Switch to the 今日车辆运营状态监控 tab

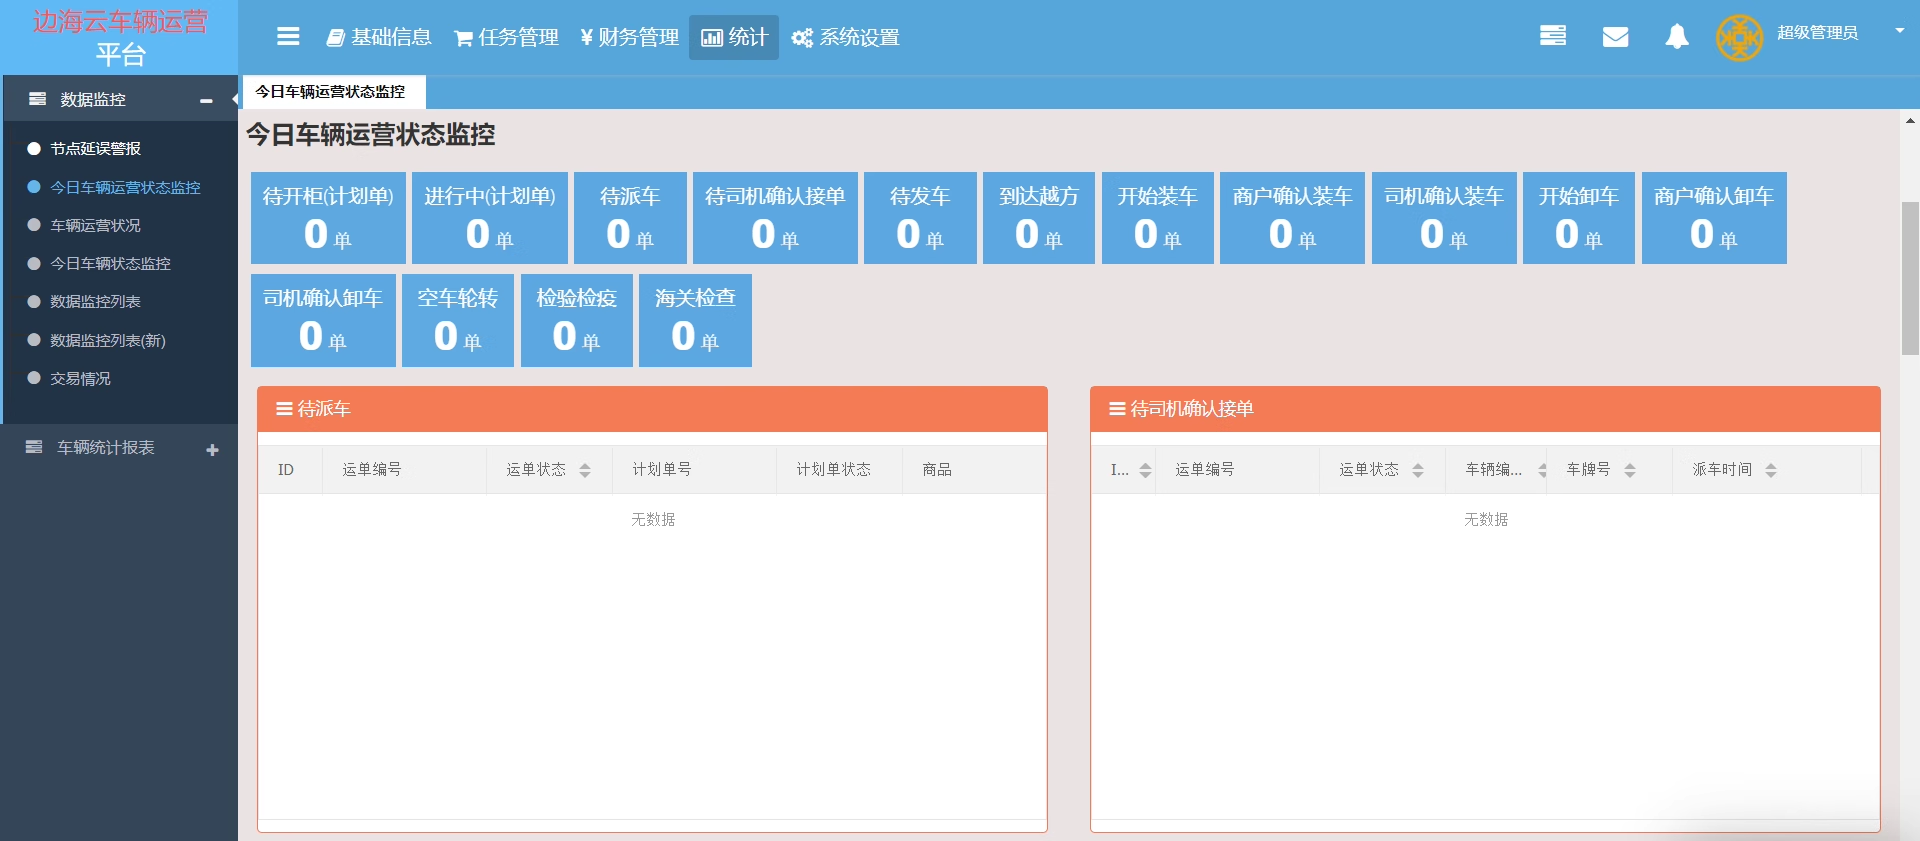pos(334,92)
